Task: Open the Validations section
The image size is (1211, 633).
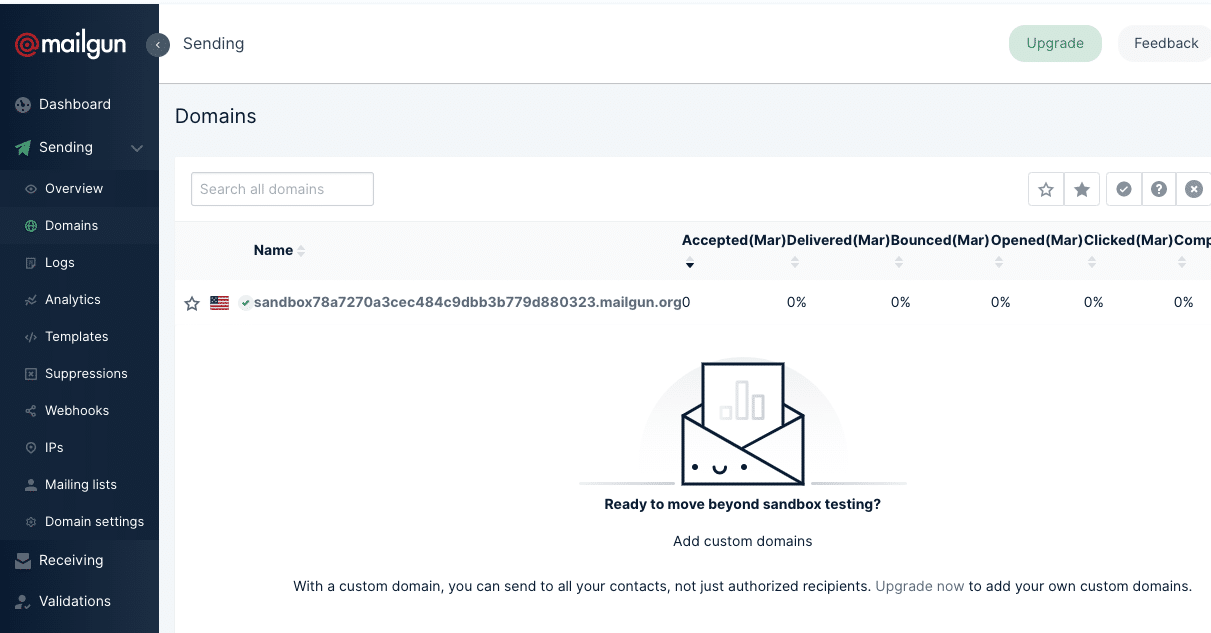Action: point(75,601)
